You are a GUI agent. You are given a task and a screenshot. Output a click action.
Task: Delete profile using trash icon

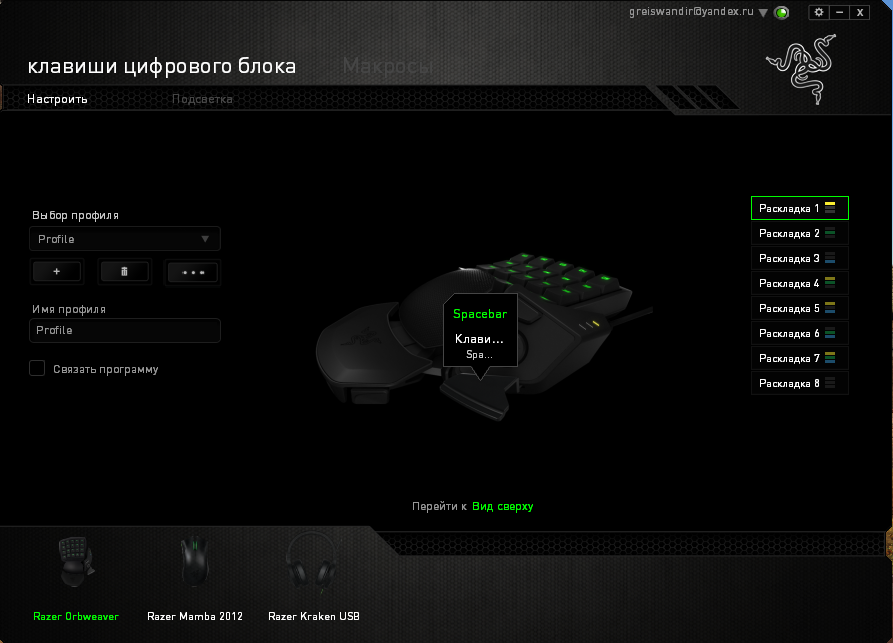[124, 272]
